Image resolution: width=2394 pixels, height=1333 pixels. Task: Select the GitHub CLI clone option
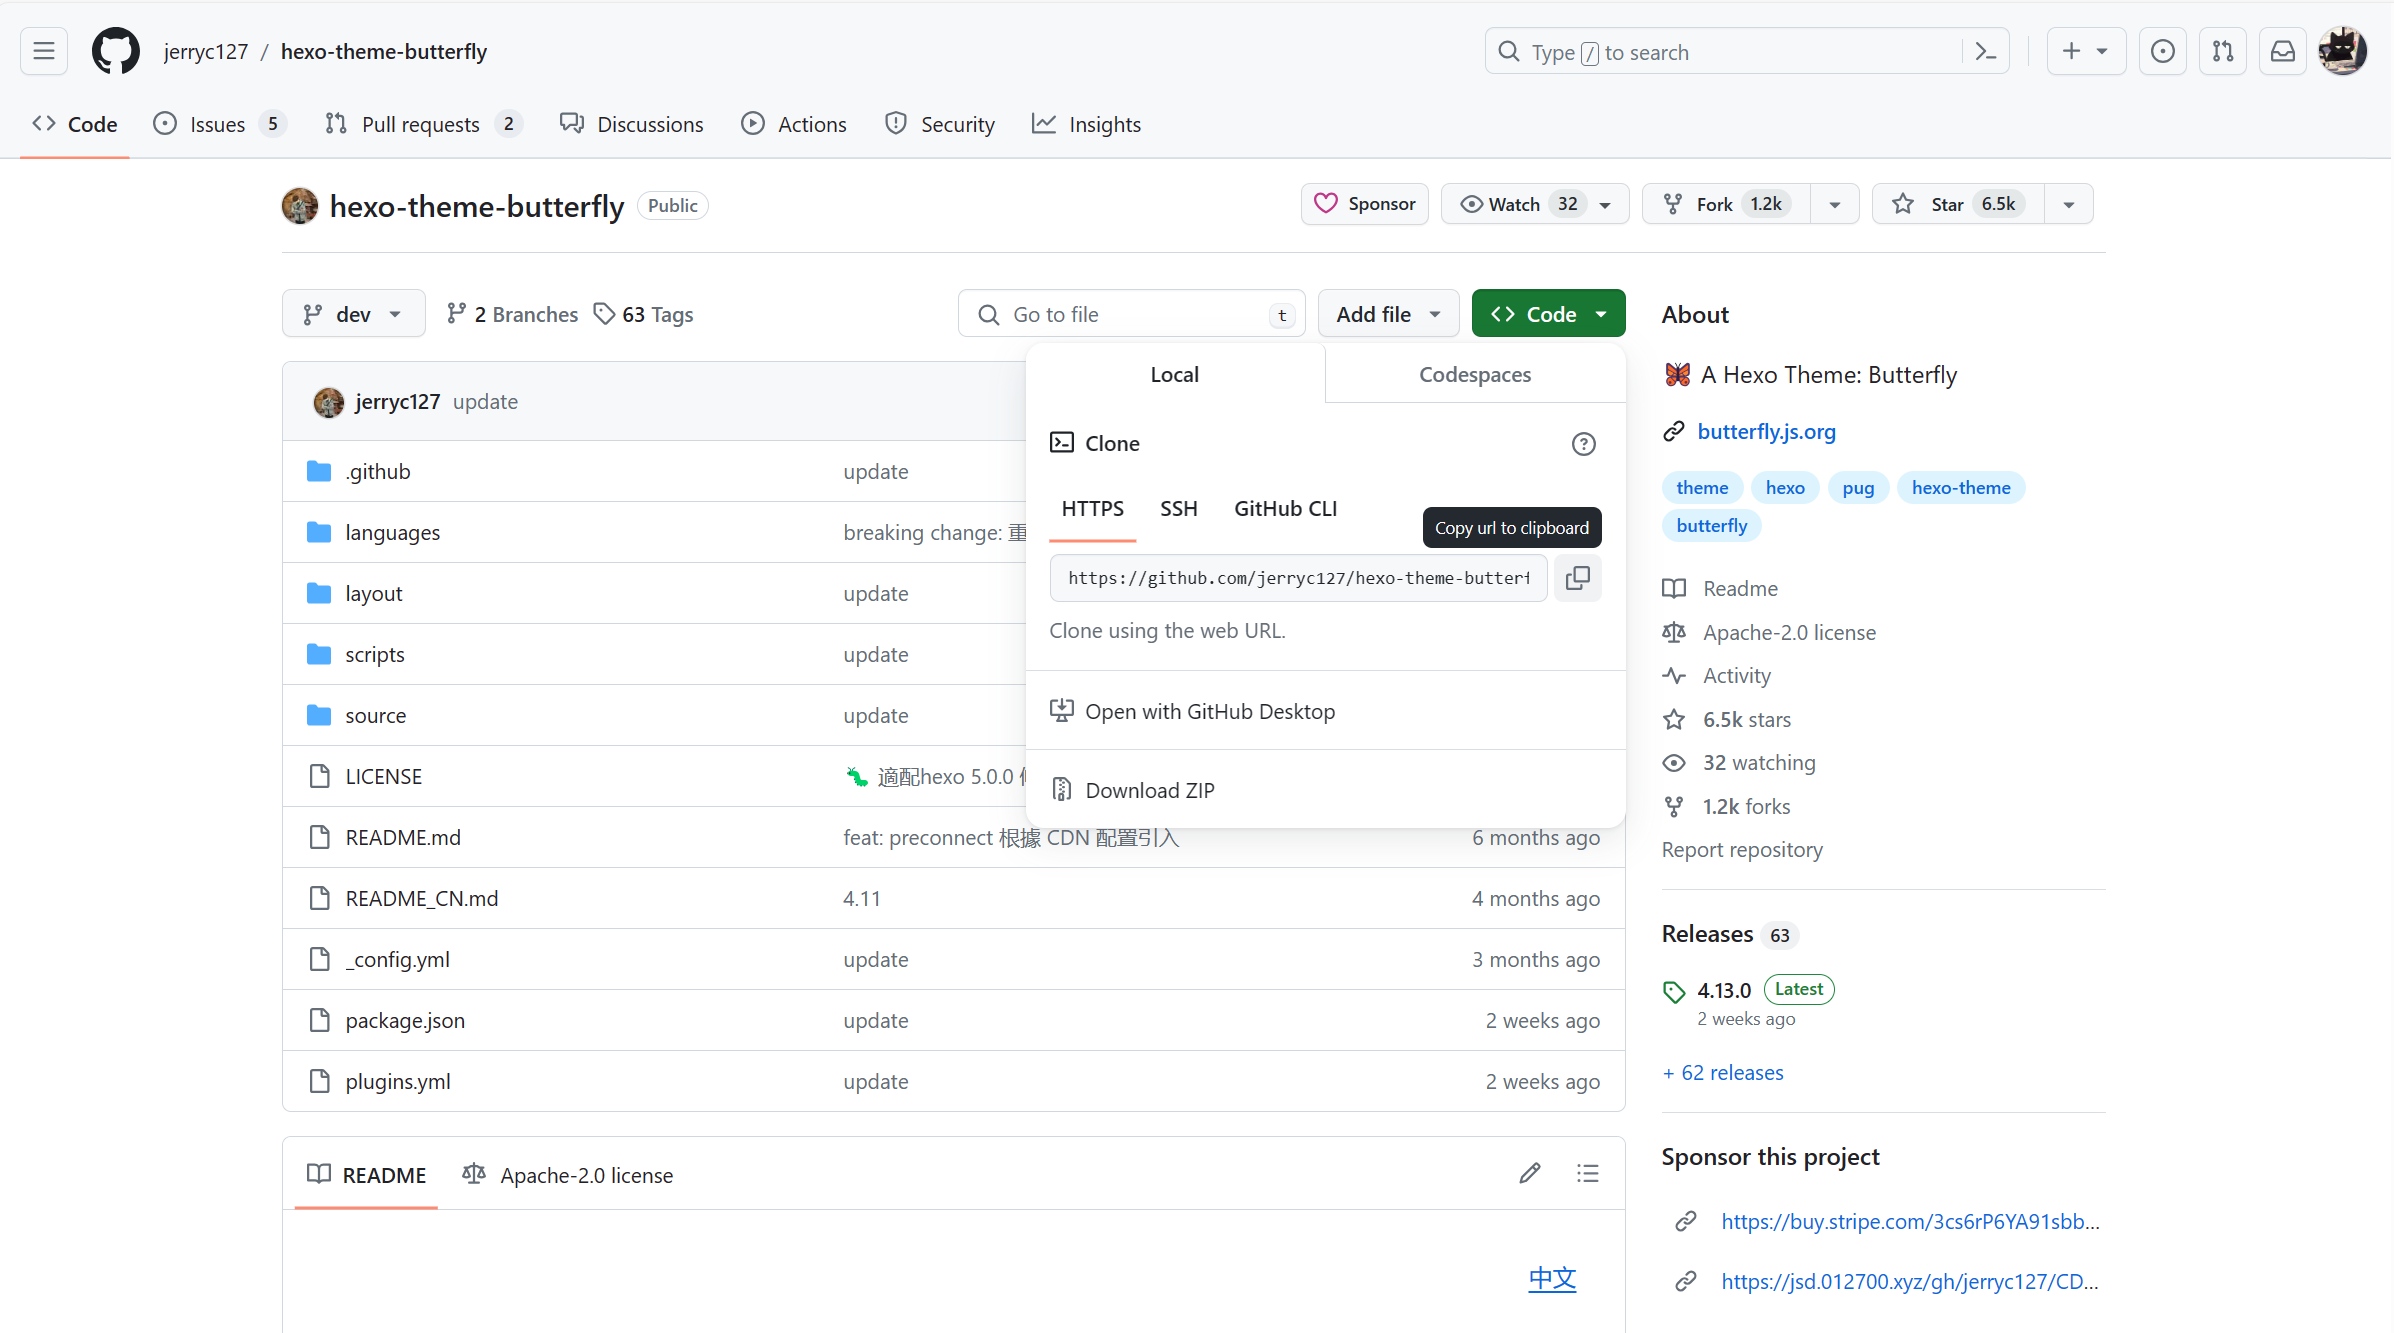[1285, 508]
